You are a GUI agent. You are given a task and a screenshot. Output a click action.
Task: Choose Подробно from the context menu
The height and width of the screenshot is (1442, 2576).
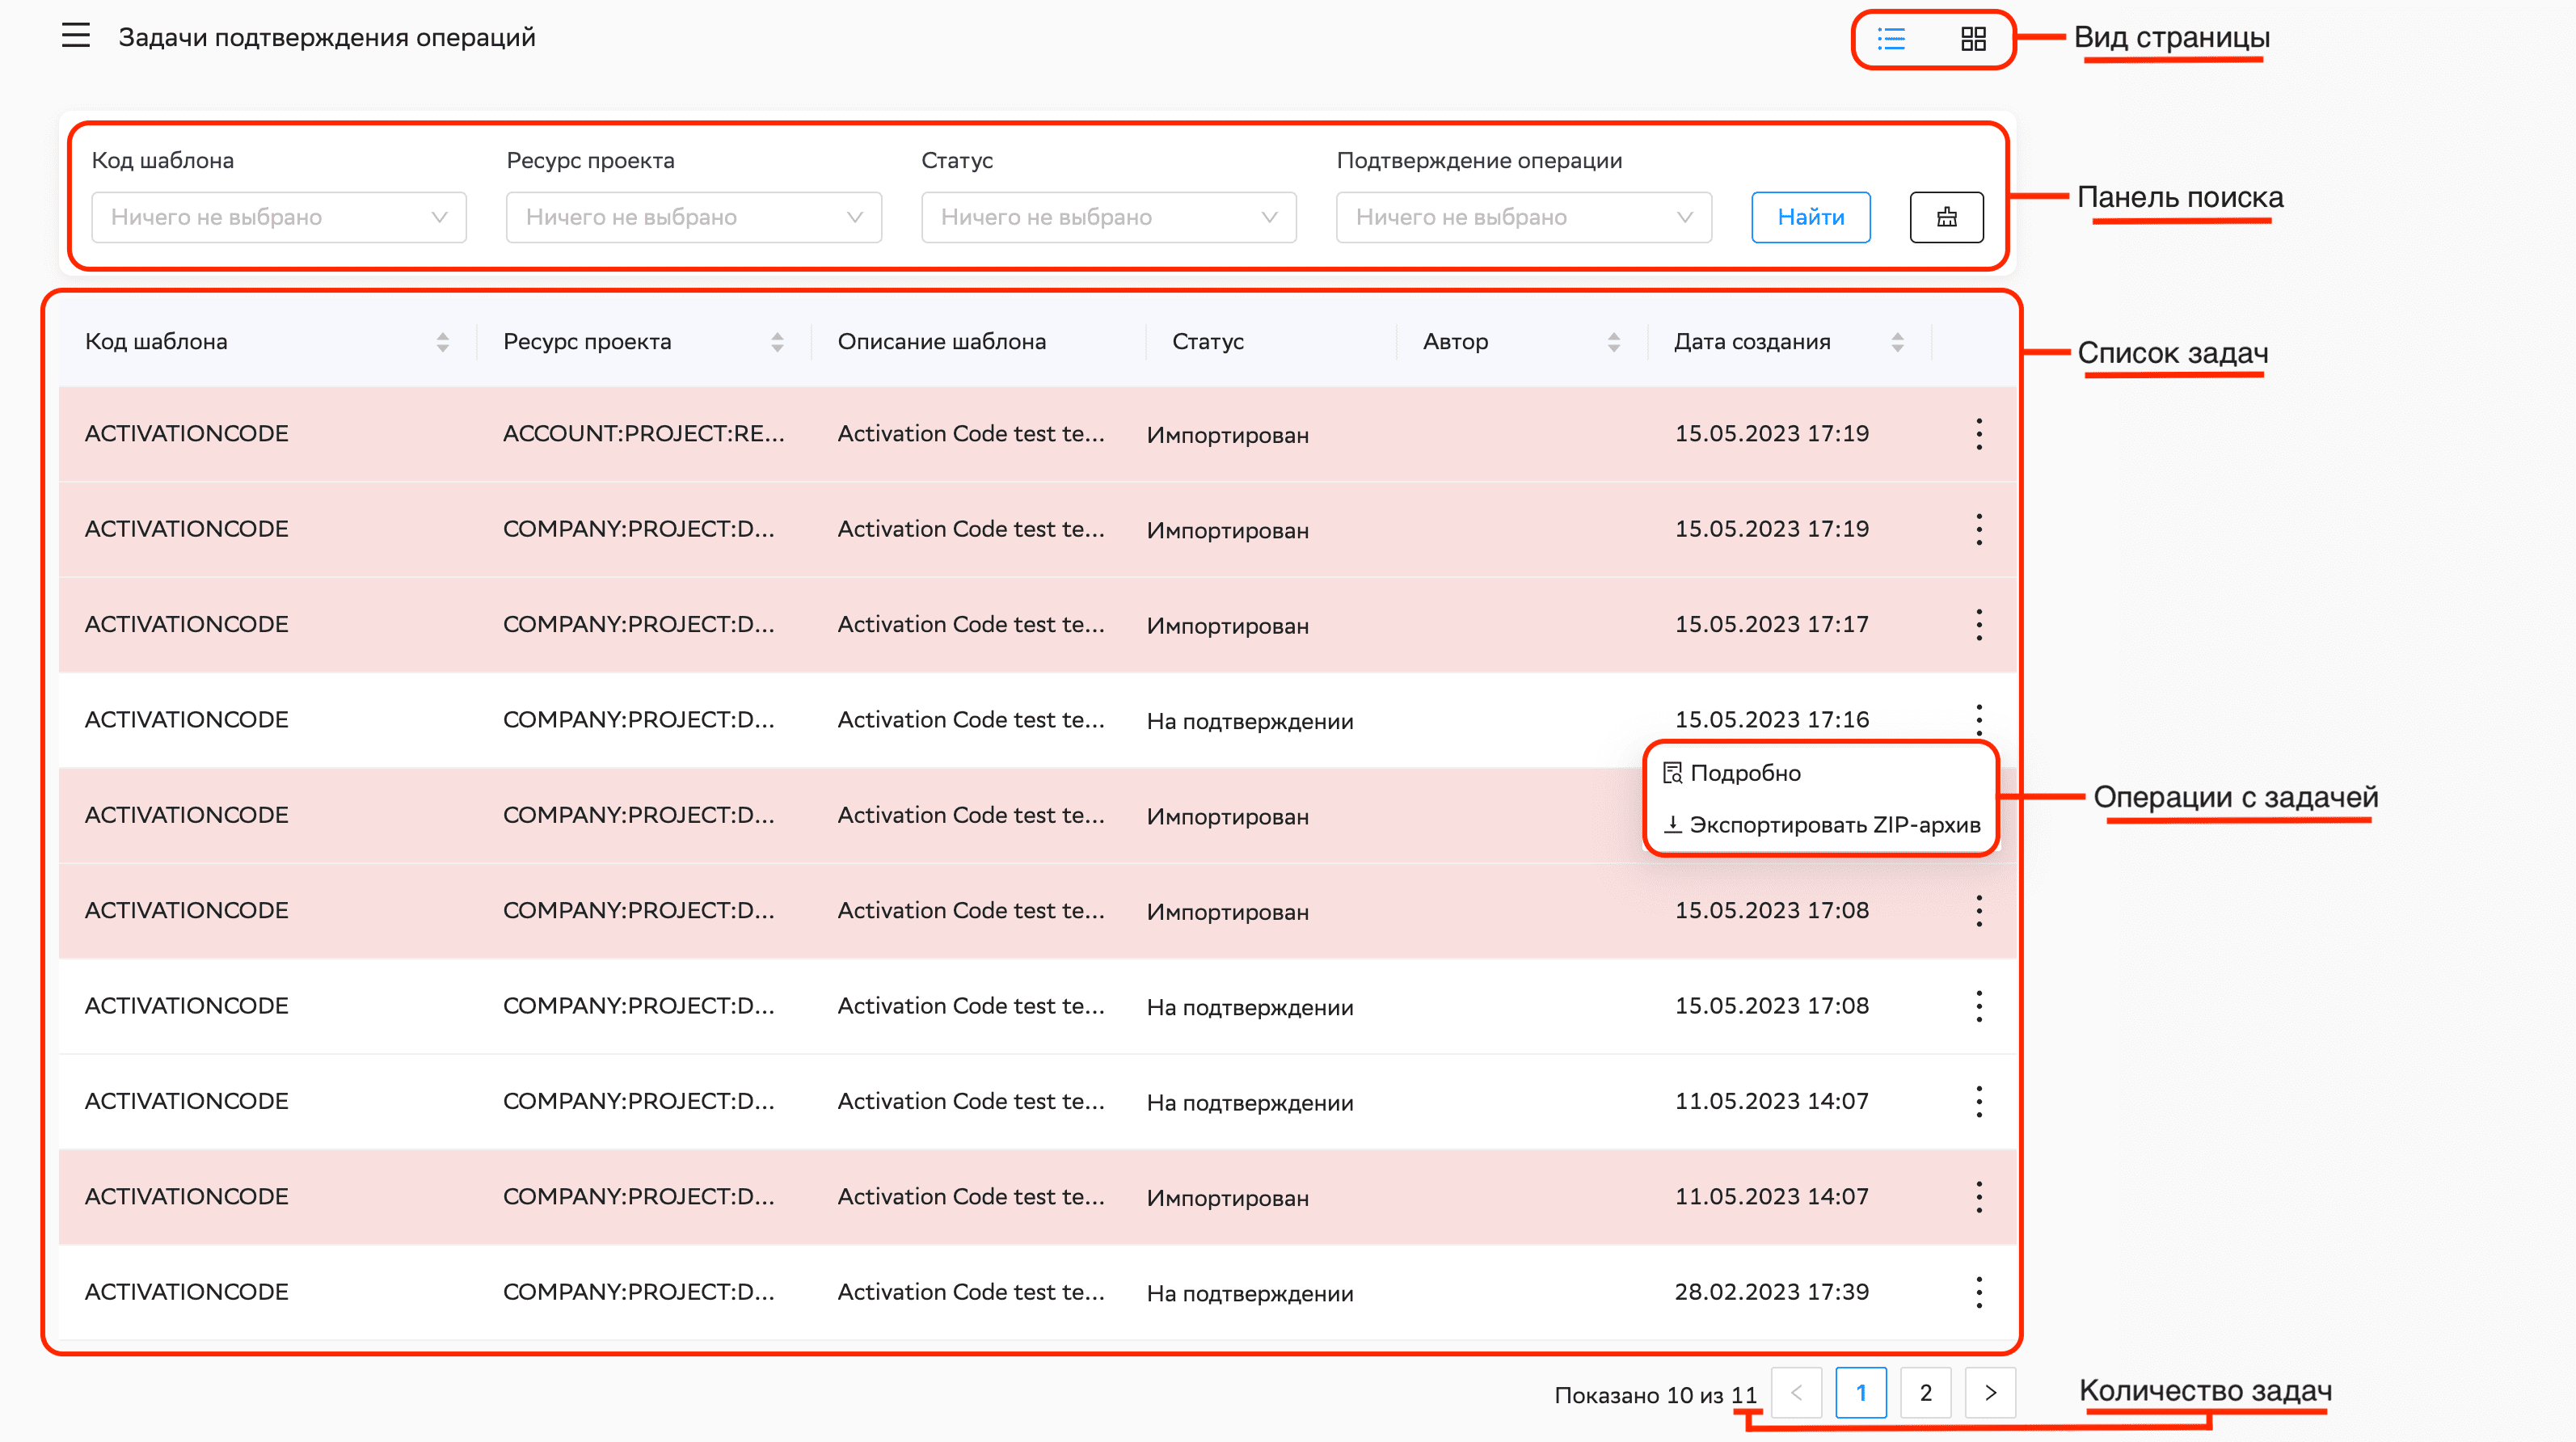point(1744,773)
